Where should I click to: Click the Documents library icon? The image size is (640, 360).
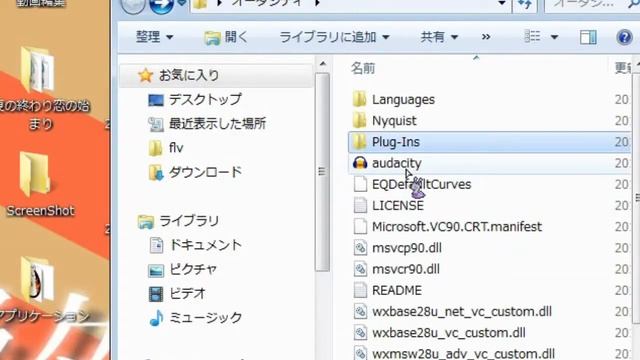point(156,245)
